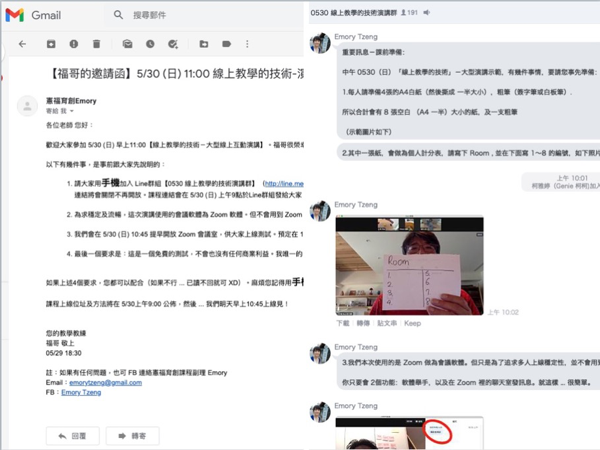The image size is (600, 450).
Task: Click Emory Tzeng avatar beside last image
Action: coord(320,412)
